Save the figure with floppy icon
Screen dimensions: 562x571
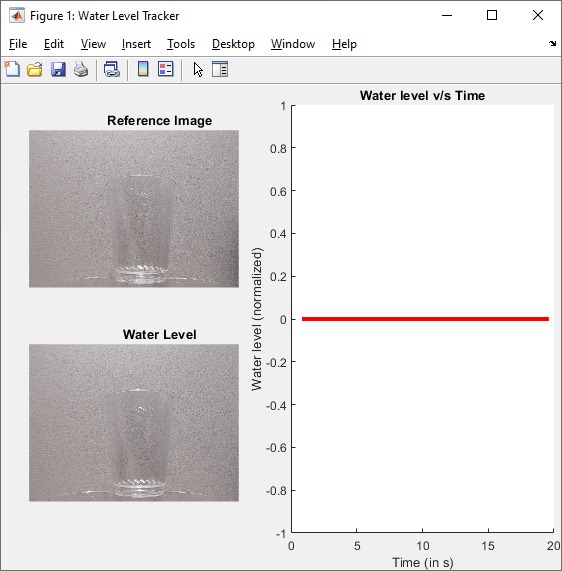pos(58,69)
